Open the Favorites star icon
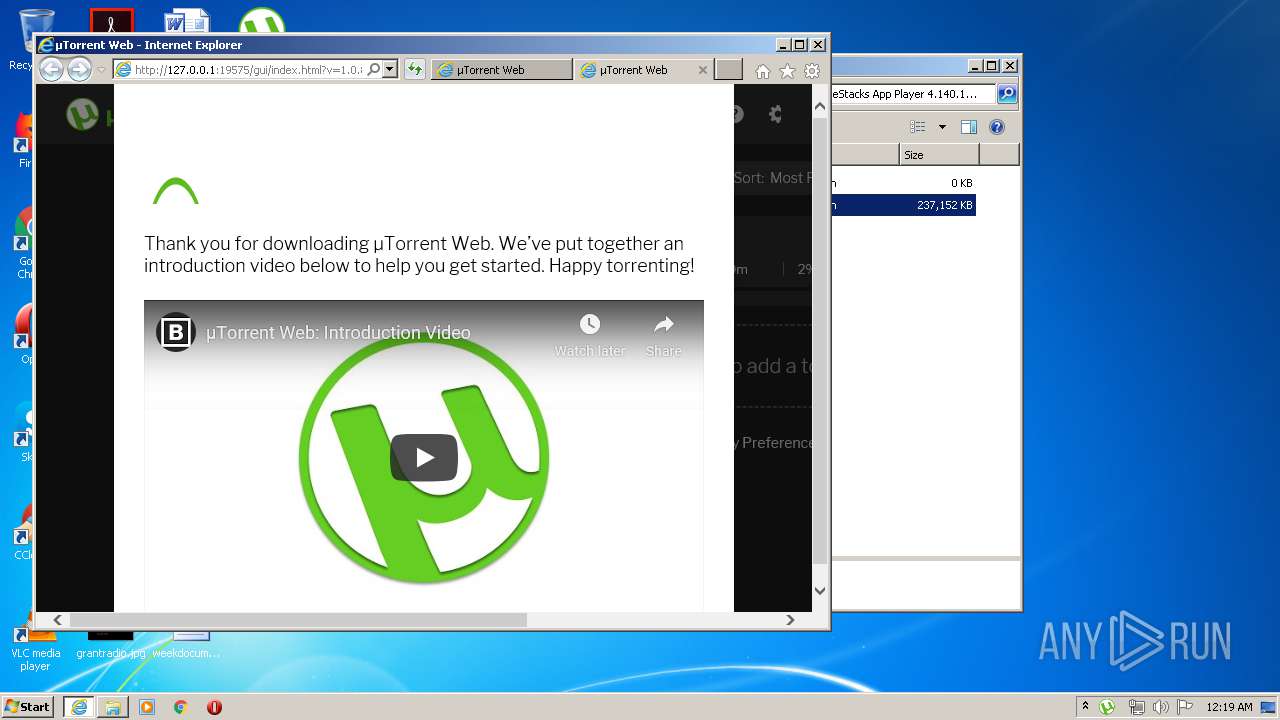The image size is (1280, 720). coord(787,71)
